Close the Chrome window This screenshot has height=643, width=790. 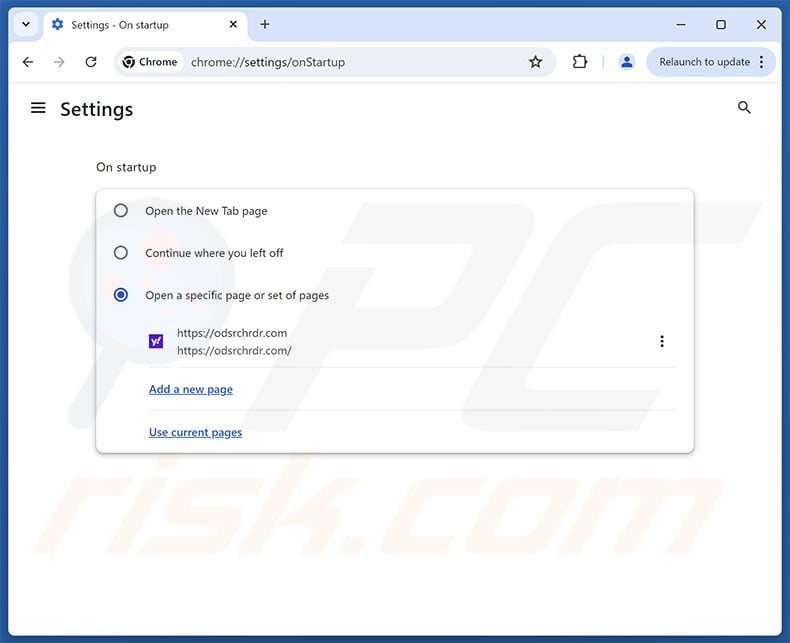coord(761,24)
